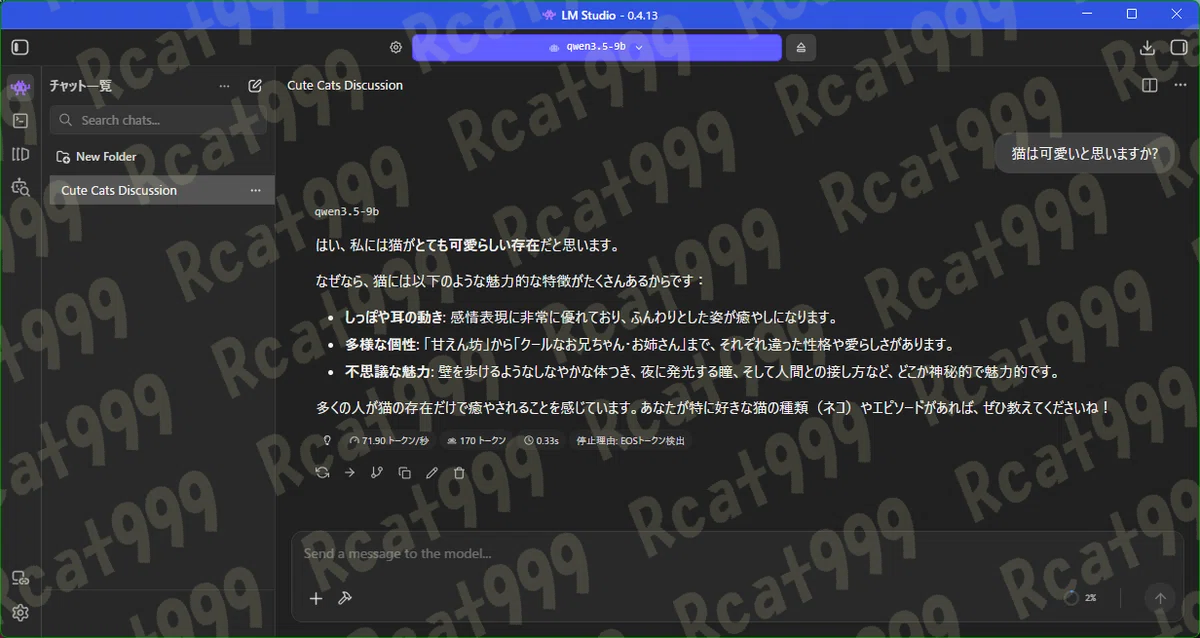Toggle the right sidebar panel icon
1200x638 pixels.
1178,47
